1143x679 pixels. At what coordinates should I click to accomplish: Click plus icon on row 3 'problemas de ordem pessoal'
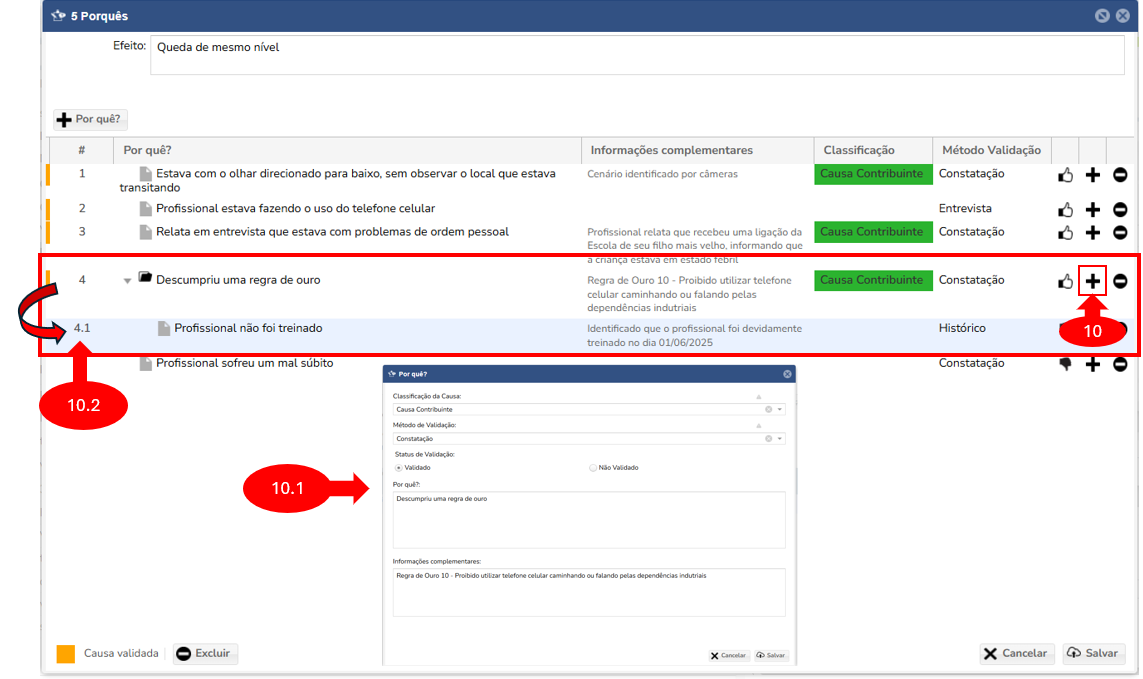(x=1092, y=233)
